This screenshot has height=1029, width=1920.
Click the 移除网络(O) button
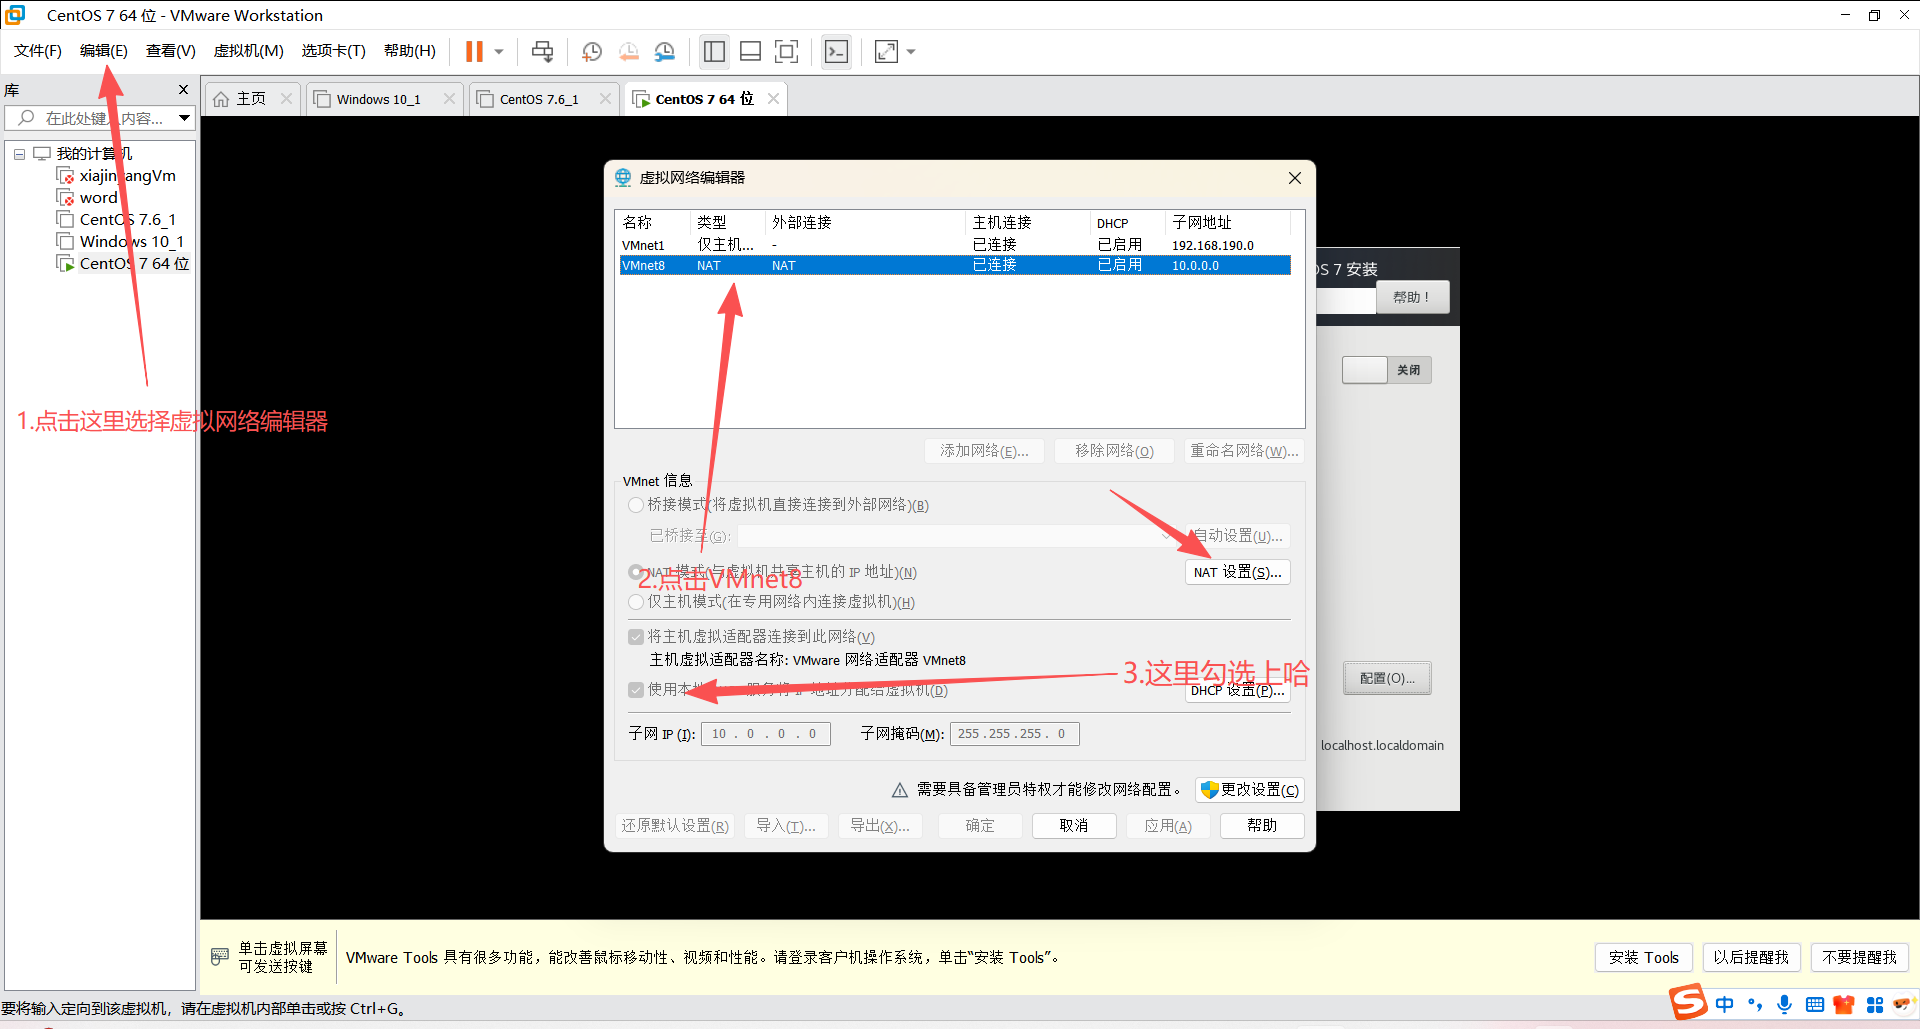tap(1114, 451)
